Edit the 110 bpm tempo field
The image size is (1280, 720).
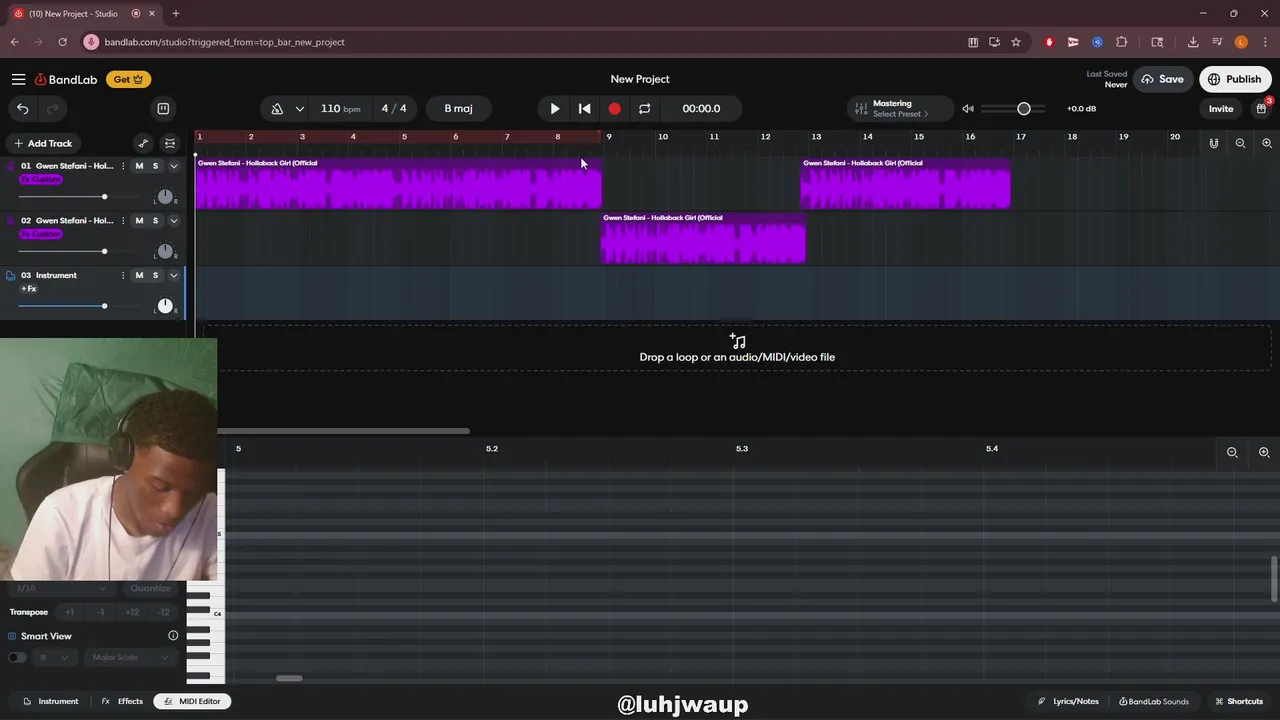pyautogui.click(x=340, y=108)
